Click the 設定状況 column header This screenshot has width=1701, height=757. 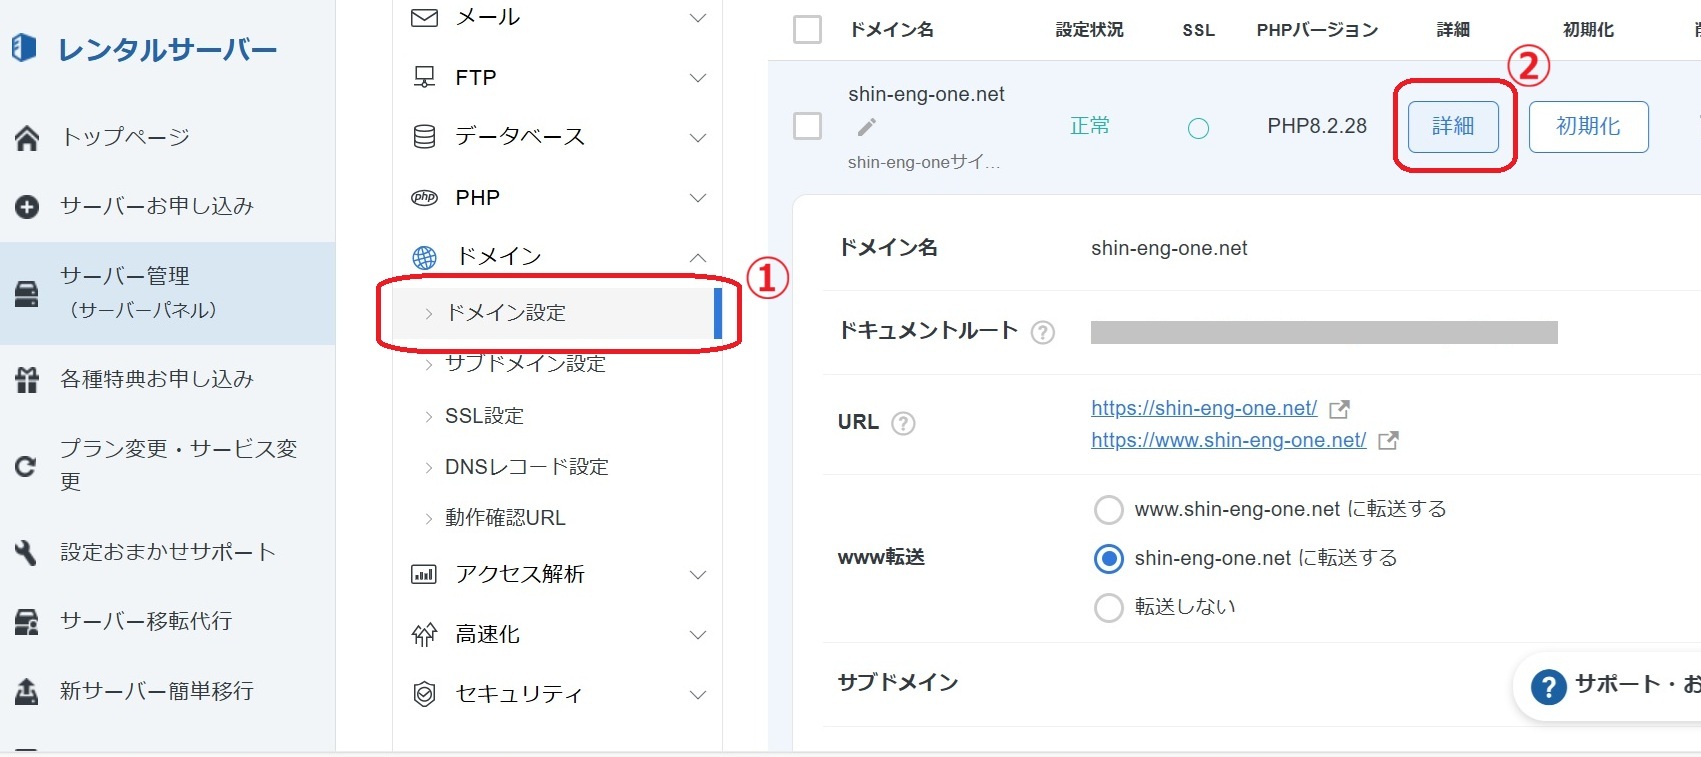1090,30
